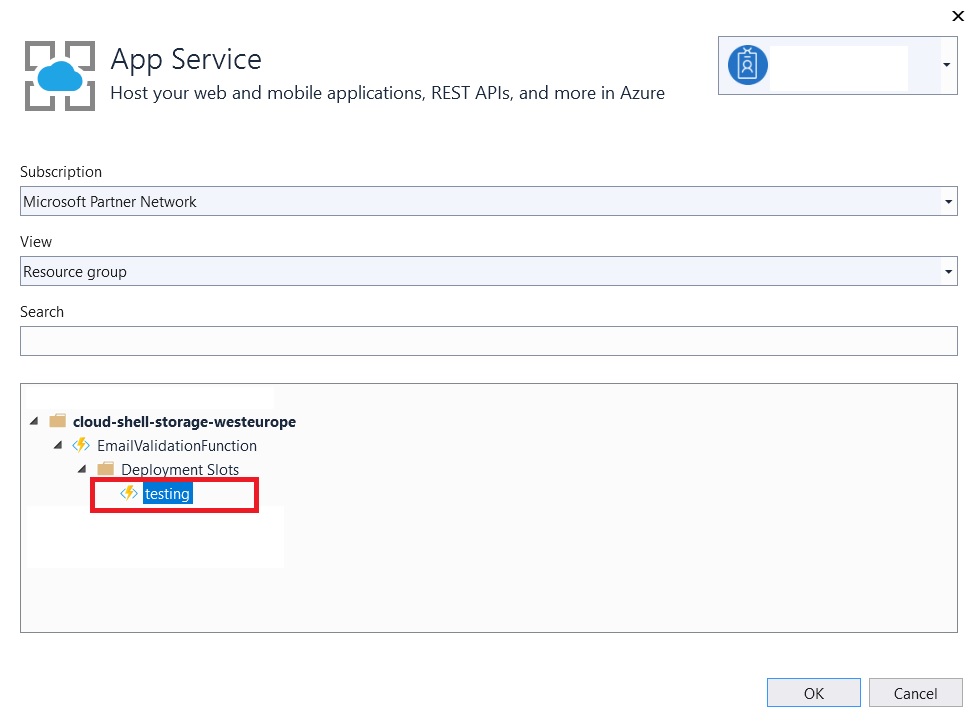979x724 pixels.
Task: Click the App Service cloud icon
Action: point(58,75)
